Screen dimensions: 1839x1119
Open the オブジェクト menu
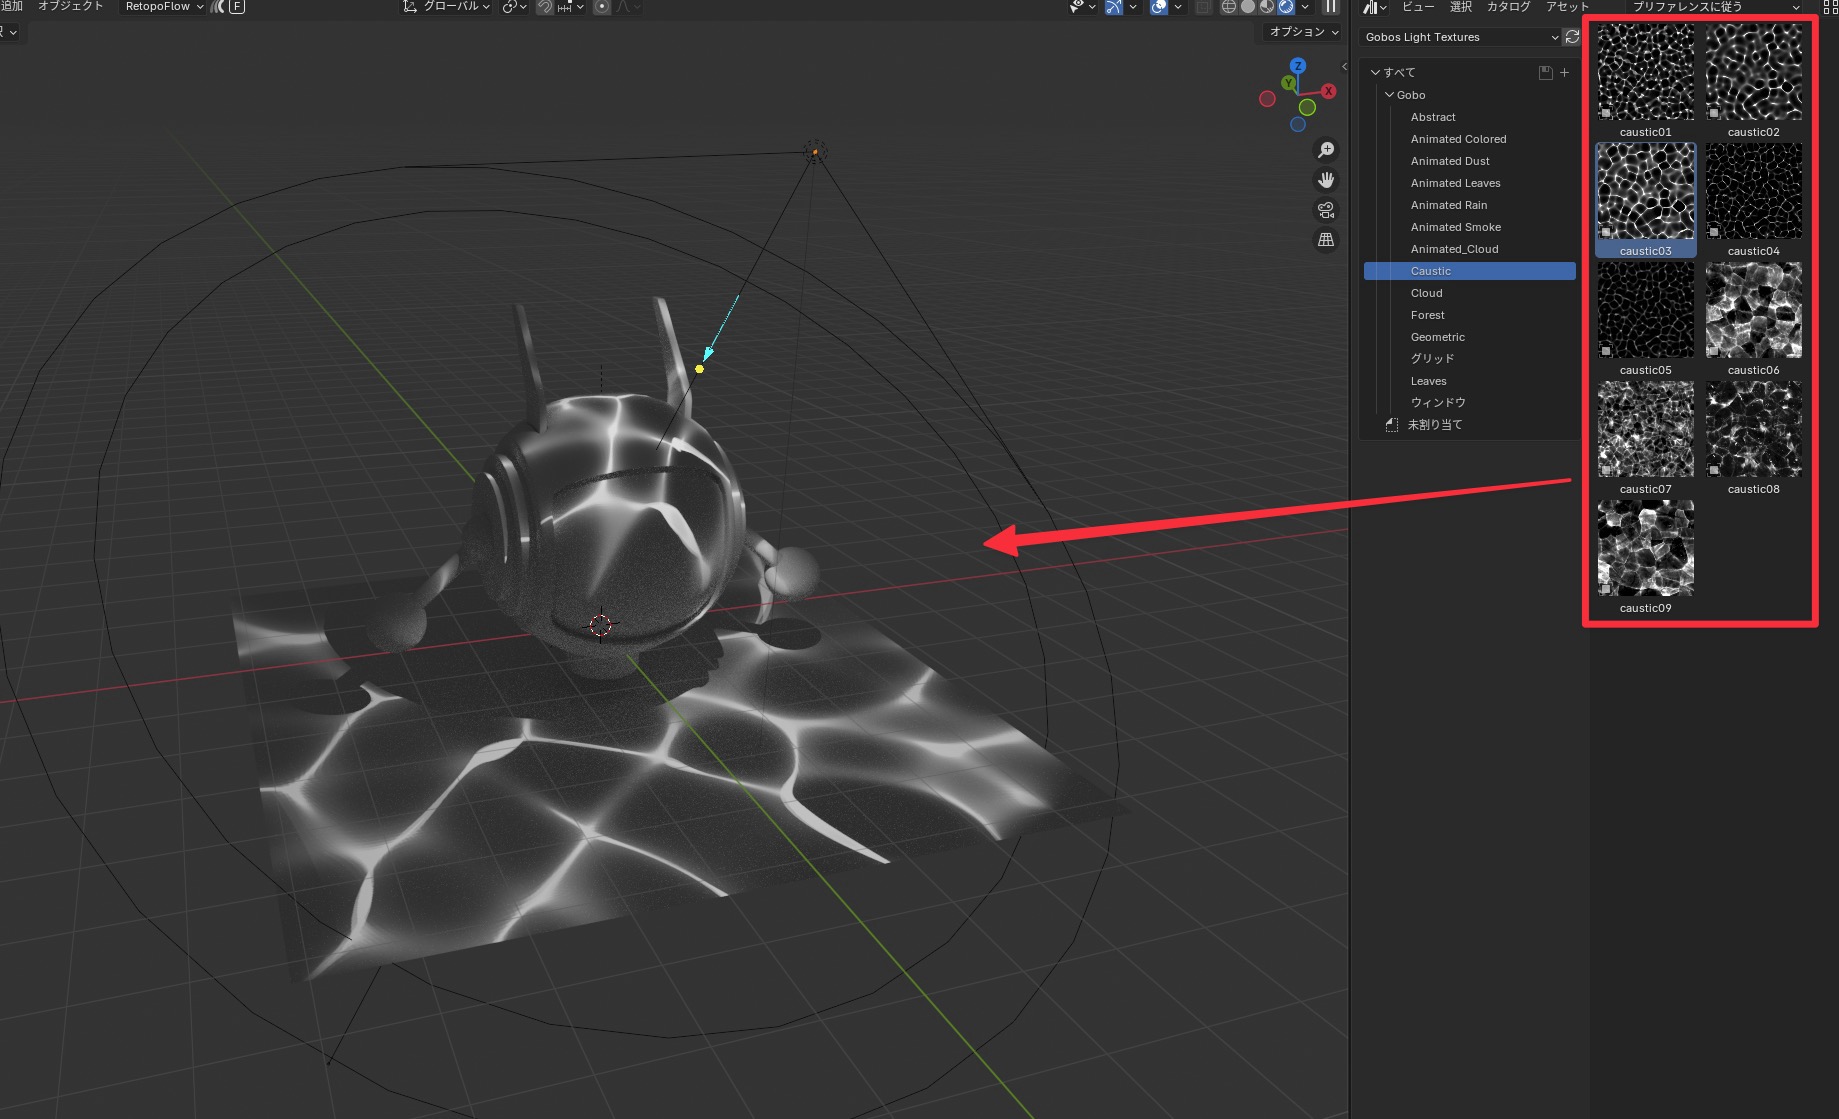[70, 7]
